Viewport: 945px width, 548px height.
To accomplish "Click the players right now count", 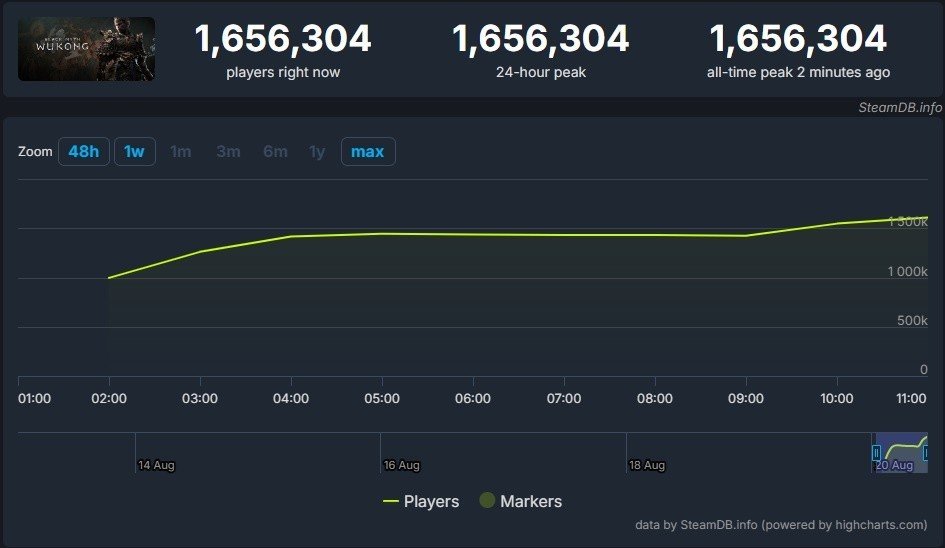I will click(x=283, y=39).
